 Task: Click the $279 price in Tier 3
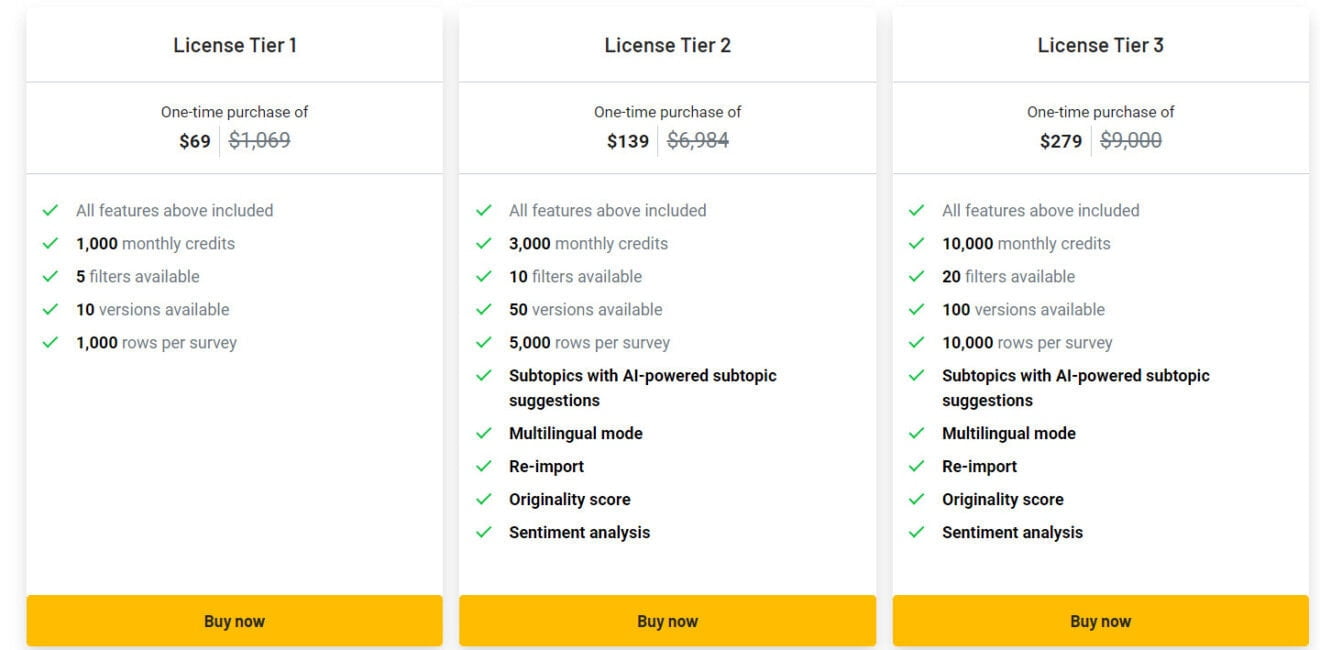1061,141
